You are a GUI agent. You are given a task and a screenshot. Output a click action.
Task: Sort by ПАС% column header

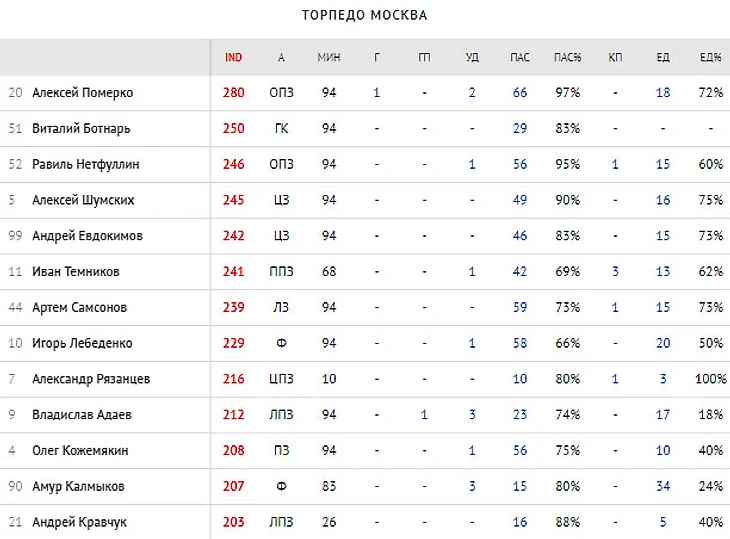click(x=568, y=57)
